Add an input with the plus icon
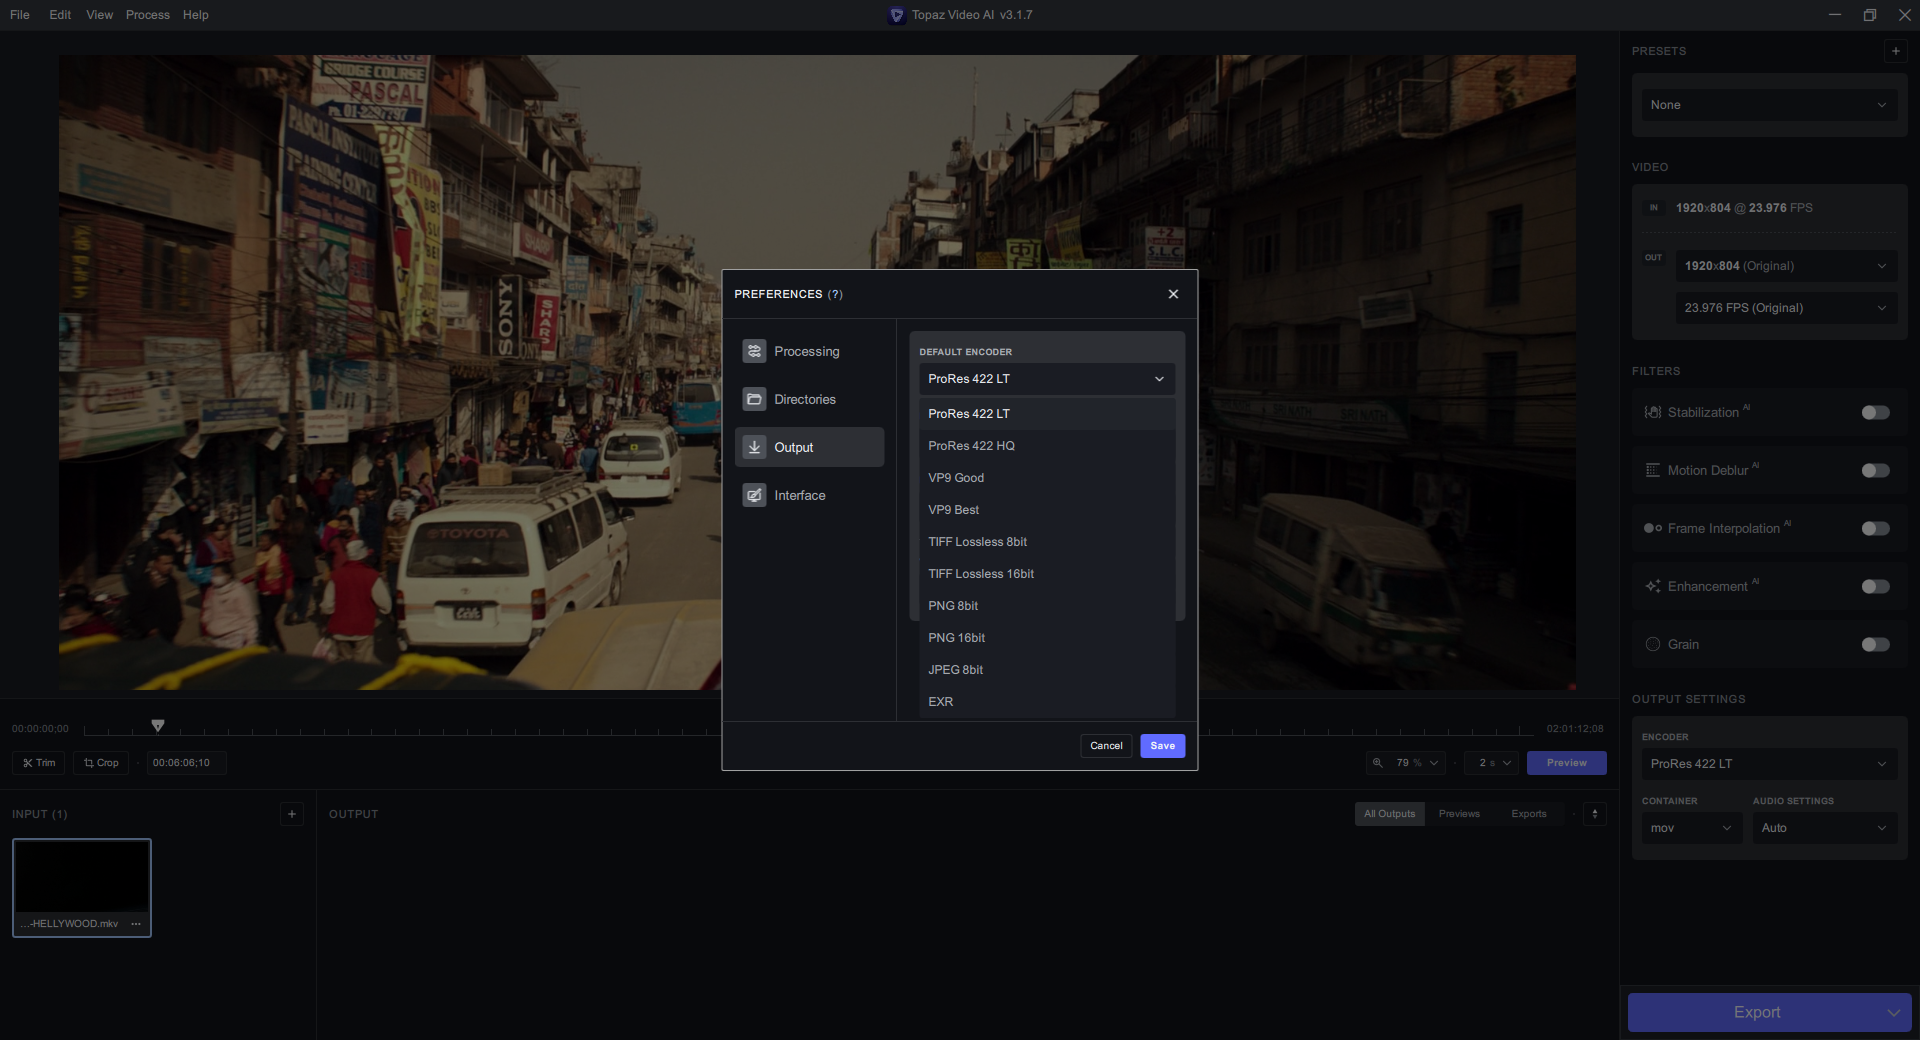Screen dimensions: 1920x1040 click(292, 814)
